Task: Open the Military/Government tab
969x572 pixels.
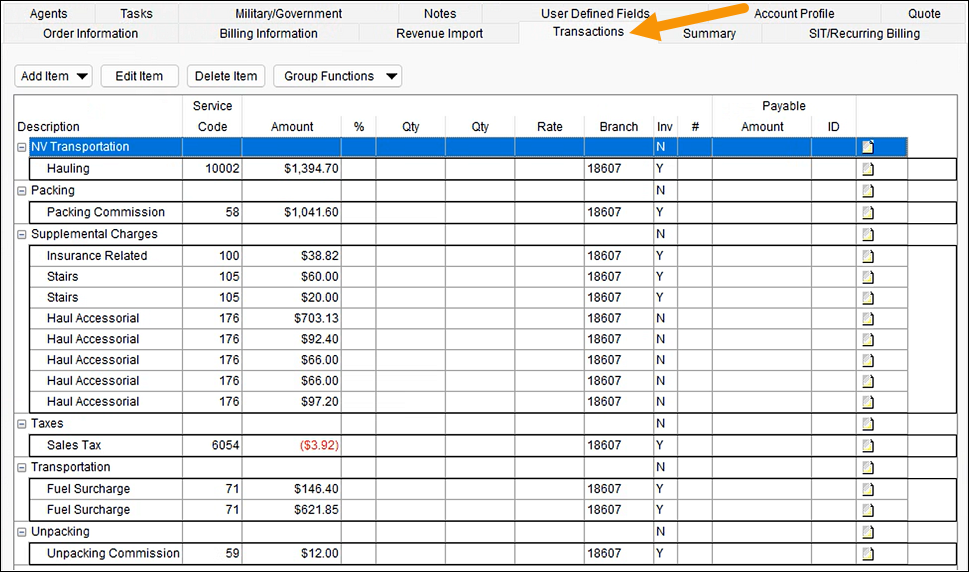Action: [x=288, y=14]
